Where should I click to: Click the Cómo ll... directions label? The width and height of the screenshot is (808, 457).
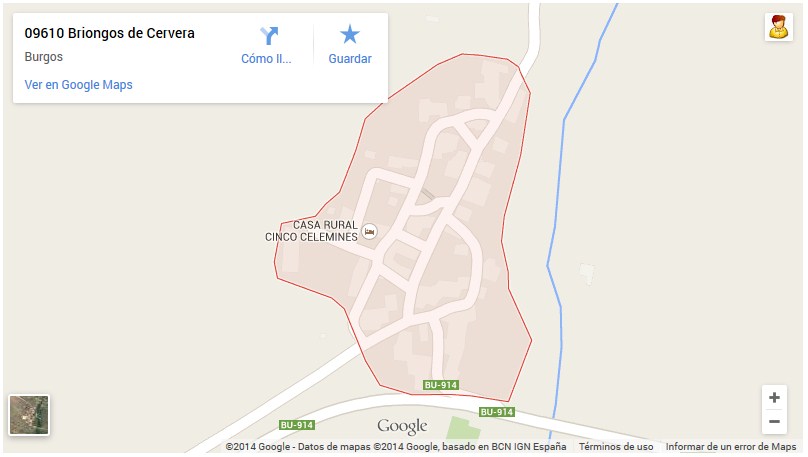point(266,59)
